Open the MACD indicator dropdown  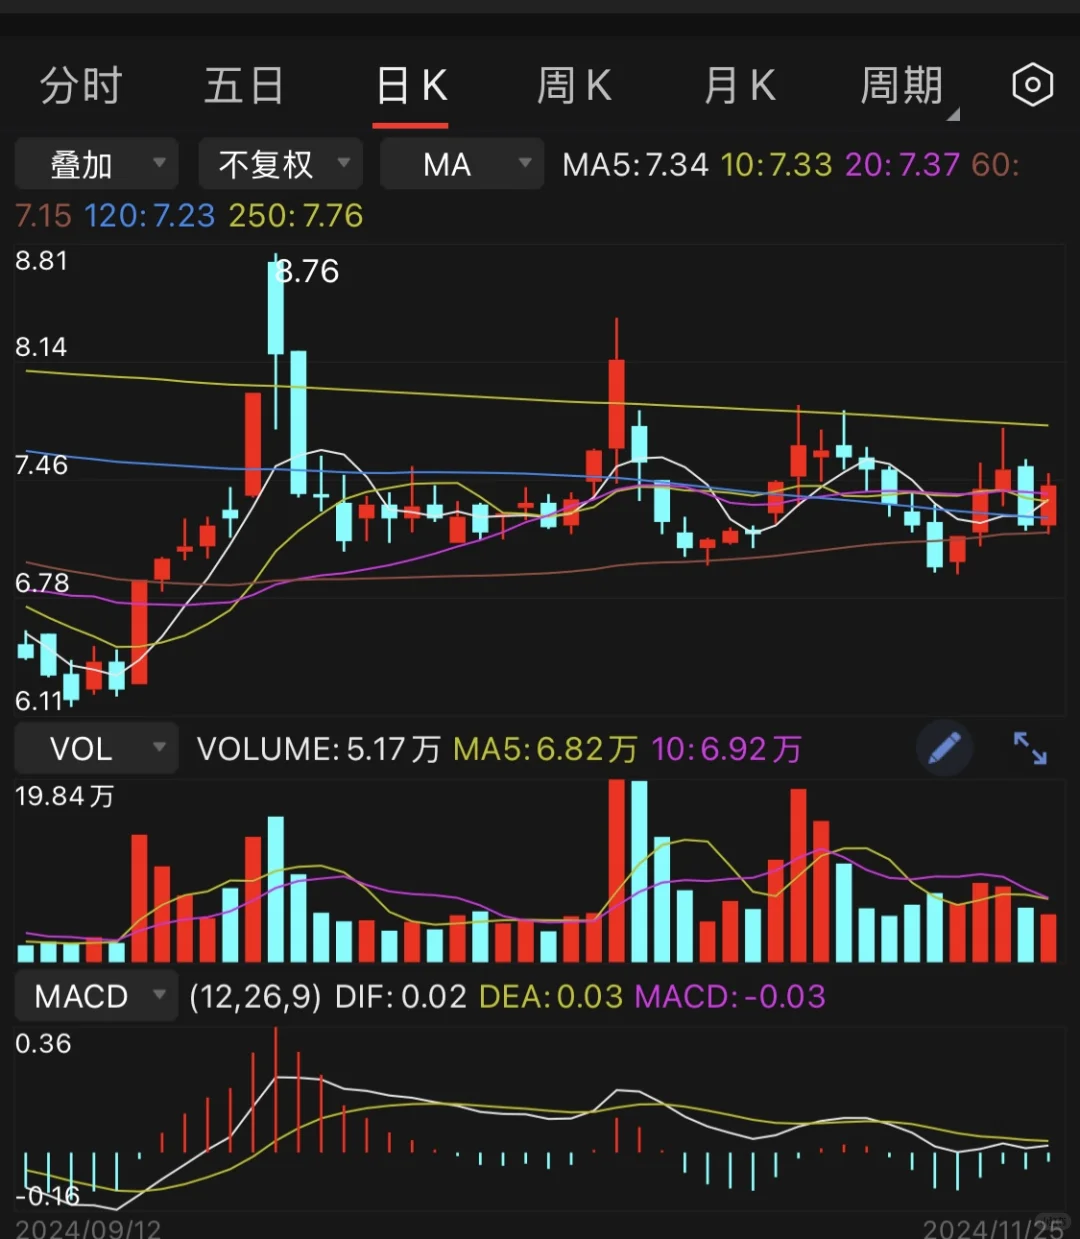click(x=97, y=996)
